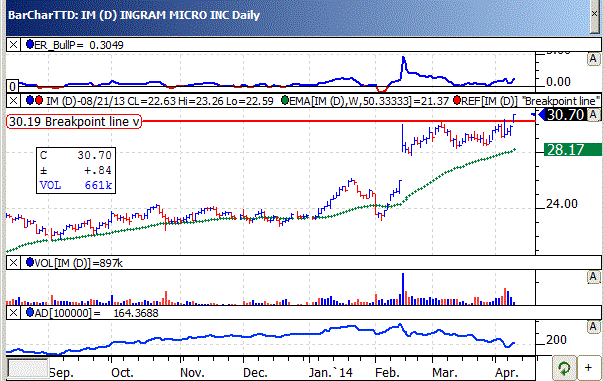Toggle auto-scale A on volume pane
The image size is (604, 381).
coord(593,277)
